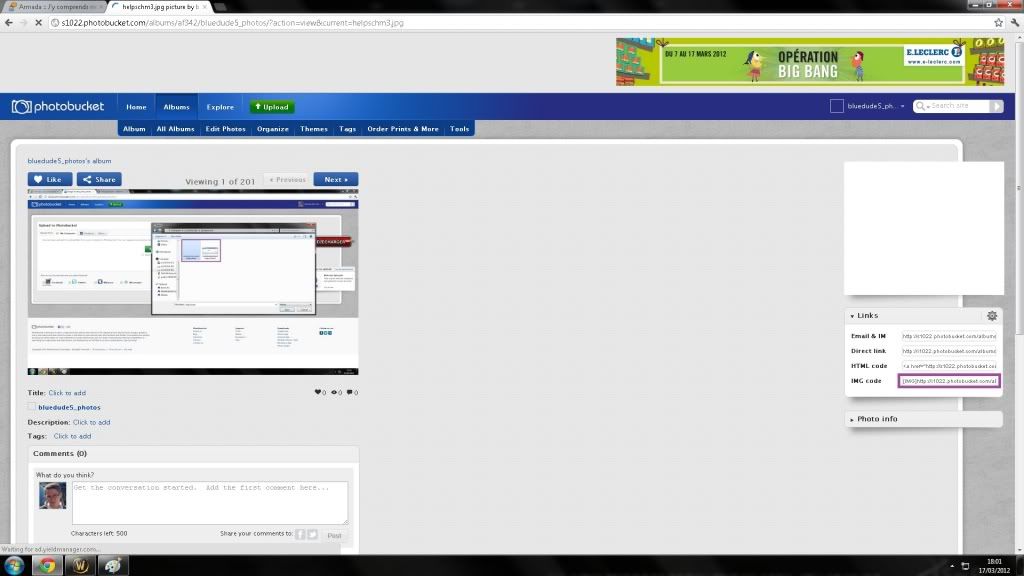Open the bluedude5_photos profile link
The image size is (1024, 576).
click(x=69, y=407)
